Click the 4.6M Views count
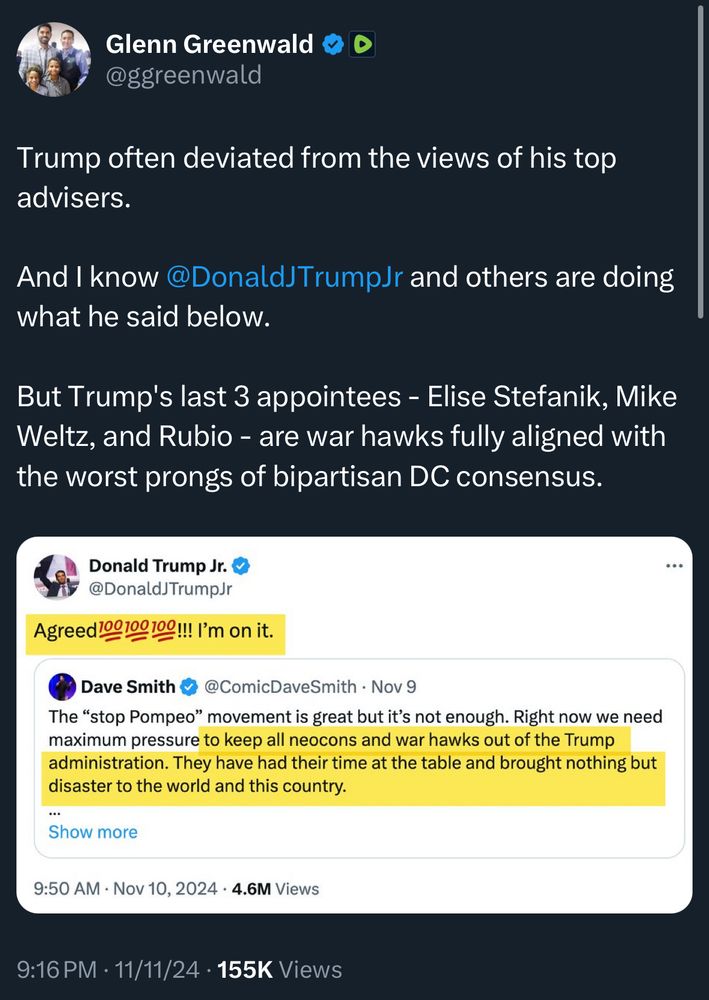This screenshot has width=709, height=1000. [275, 888]
